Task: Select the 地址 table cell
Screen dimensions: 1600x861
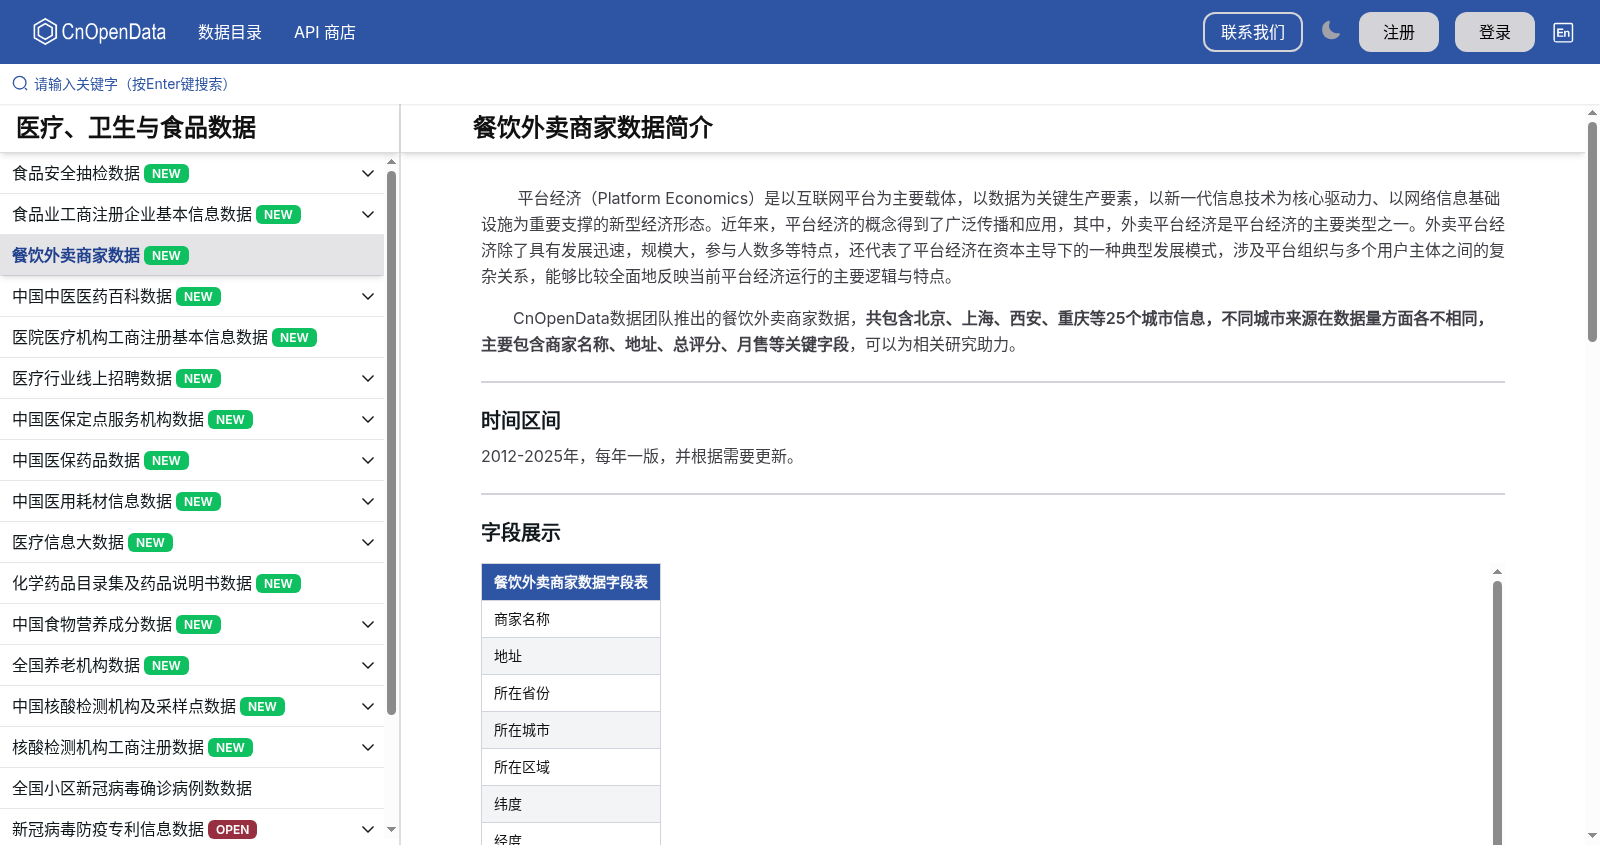Action: pyautogui.click(x=571, y=656)
